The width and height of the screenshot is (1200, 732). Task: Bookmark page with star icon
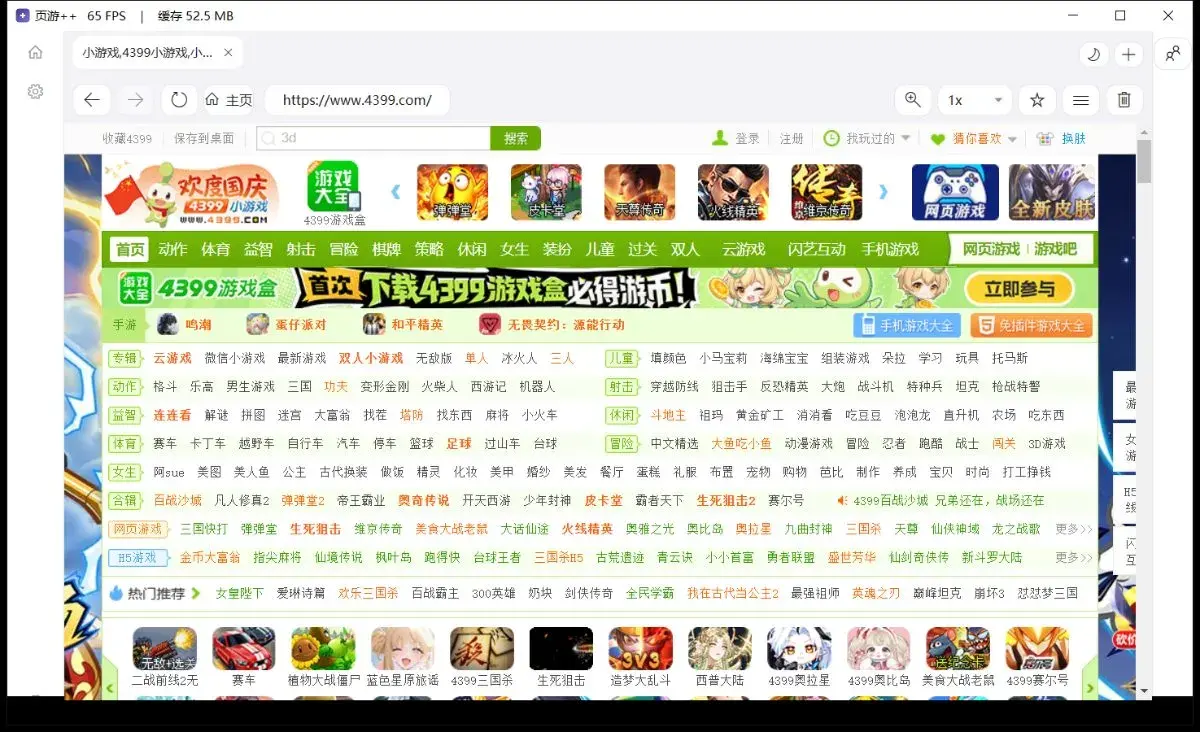1037,100
